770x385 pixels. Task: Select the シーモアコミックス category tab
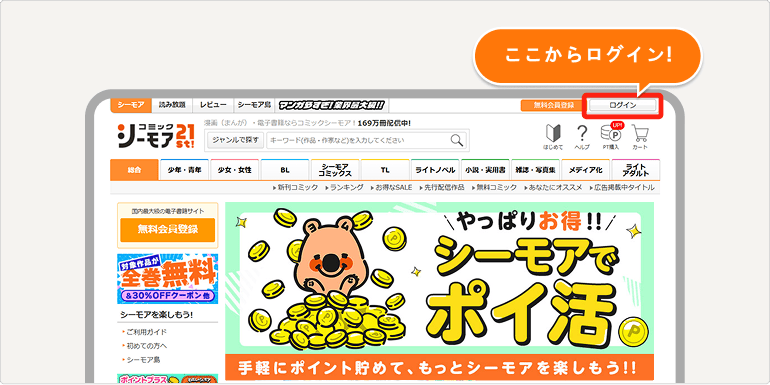pyautogui.click(x=335, y=170)
